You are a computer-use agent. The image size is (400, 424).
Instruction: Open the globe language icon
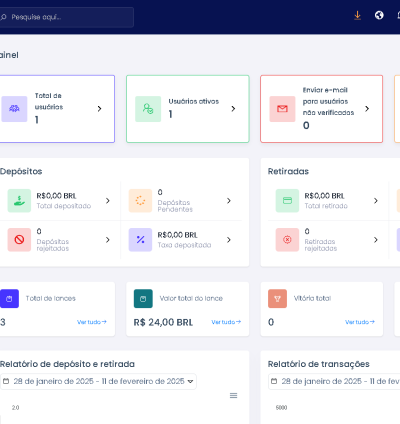click(x=379, y=15)
